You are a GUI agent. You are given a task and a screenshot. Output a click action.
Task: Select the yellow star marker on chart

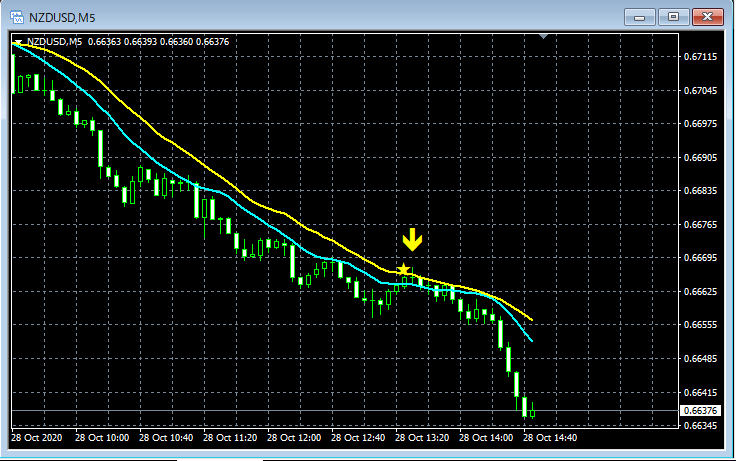coord(403,269)
